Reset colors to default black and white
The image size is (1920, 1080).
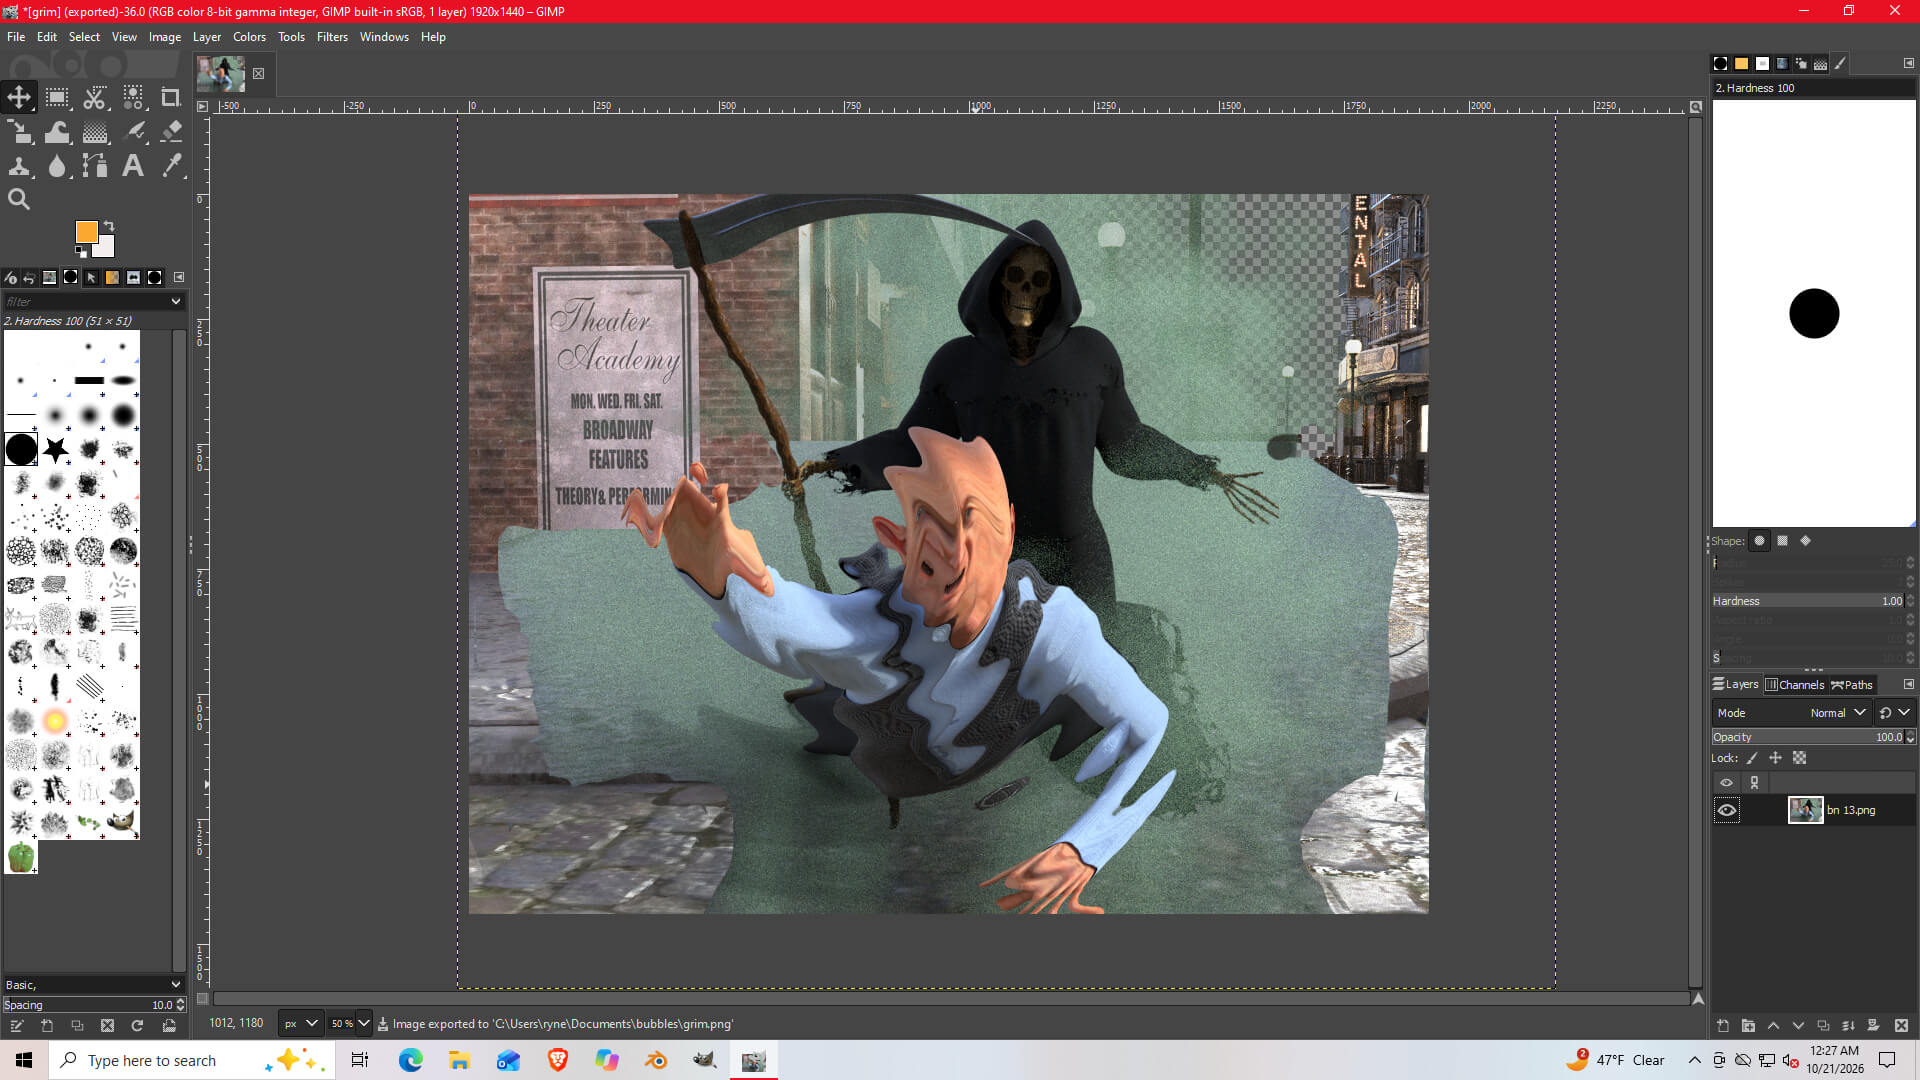coord(81,251)
